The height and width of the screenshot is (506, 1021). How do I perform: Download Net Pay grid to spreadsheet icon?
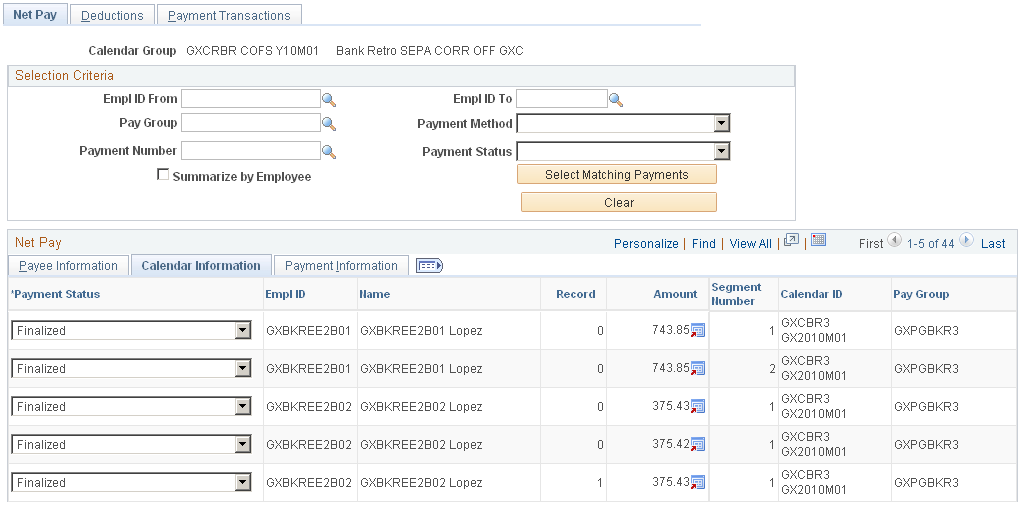point(818,240)
